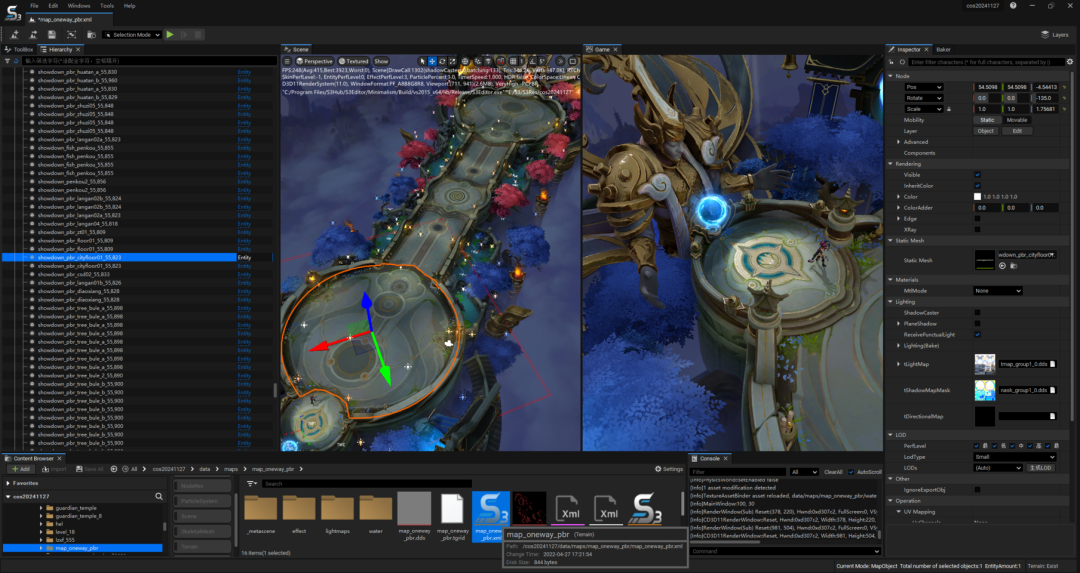Select the rotate tool in Scene toolbar
The height and width of the screenshot is (573, 1080).
pyautogui.click(x=442, y=61)
